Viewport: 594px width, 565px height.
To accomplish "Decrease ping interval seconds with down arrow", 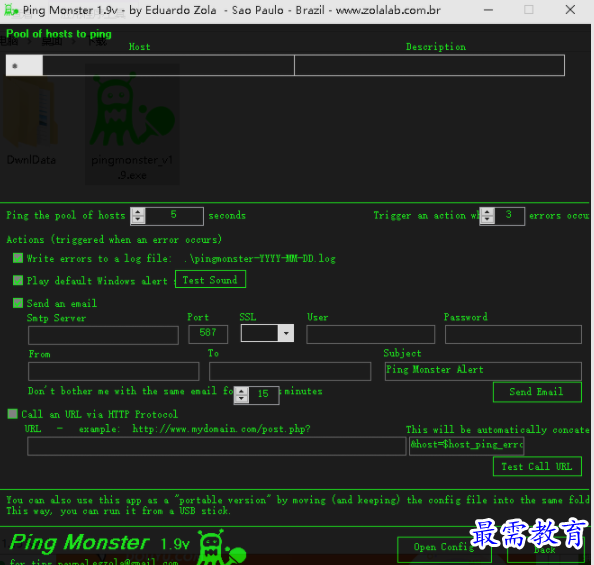I will 138,220.
